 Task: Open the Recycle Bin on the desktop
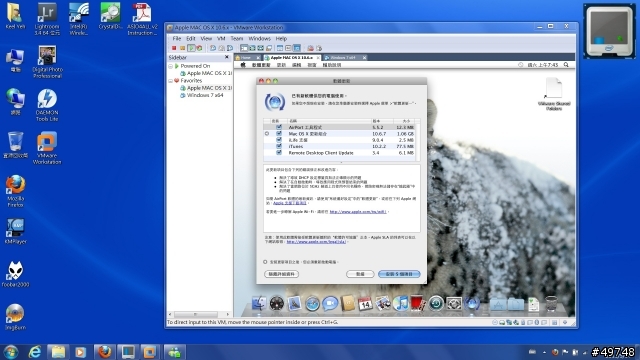point(16,145)
